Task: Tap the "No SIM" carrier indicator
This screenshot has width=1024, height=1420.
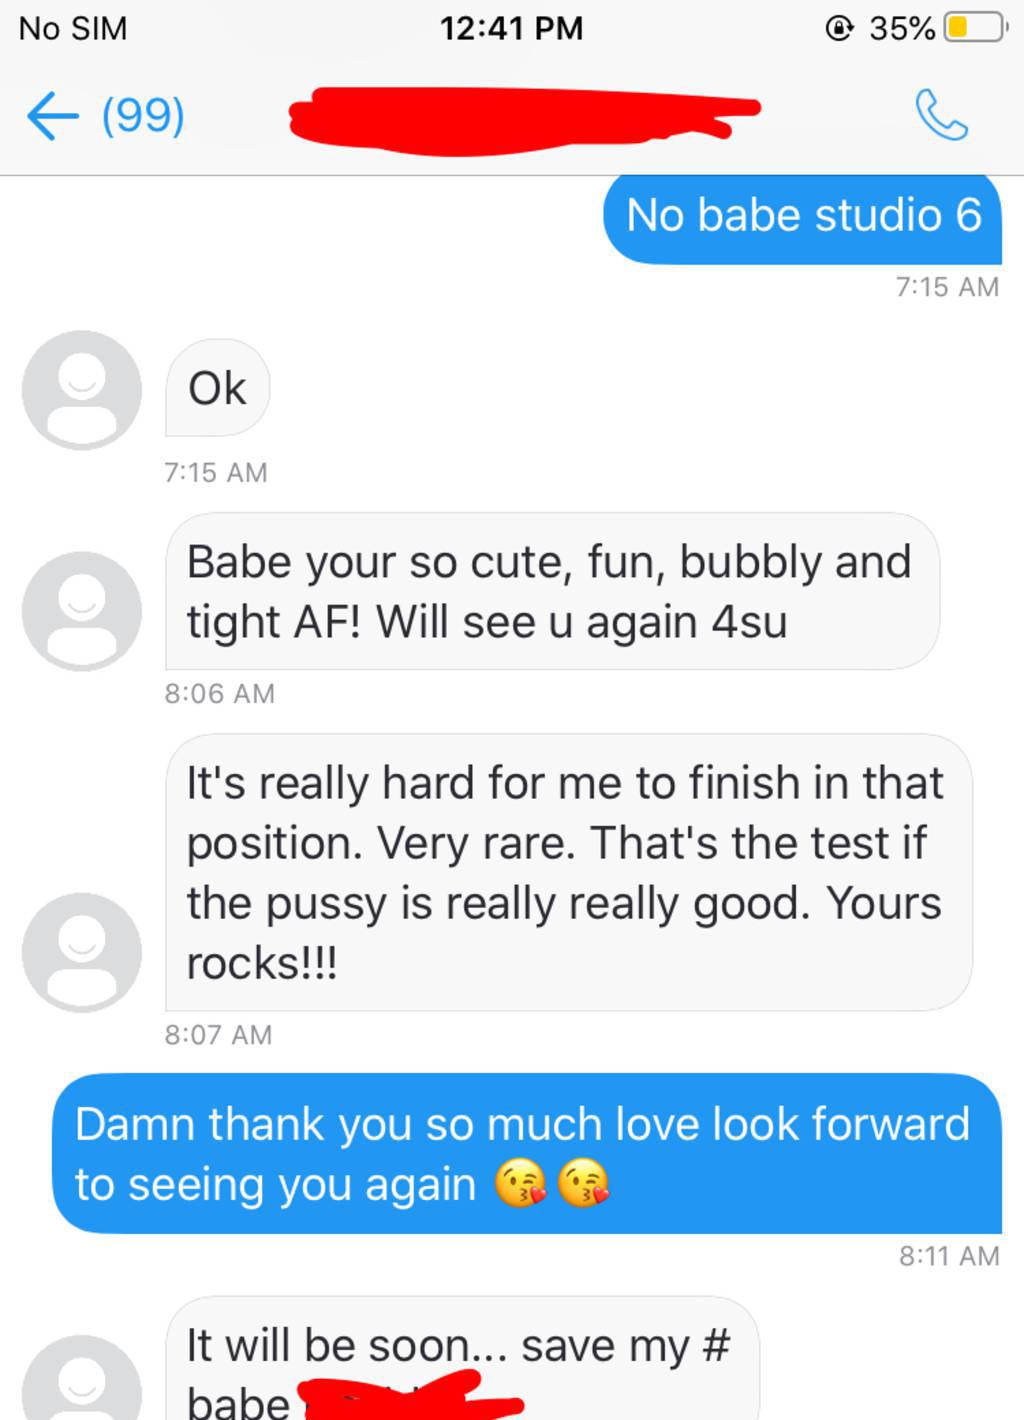Action: (x=73, y=28)
